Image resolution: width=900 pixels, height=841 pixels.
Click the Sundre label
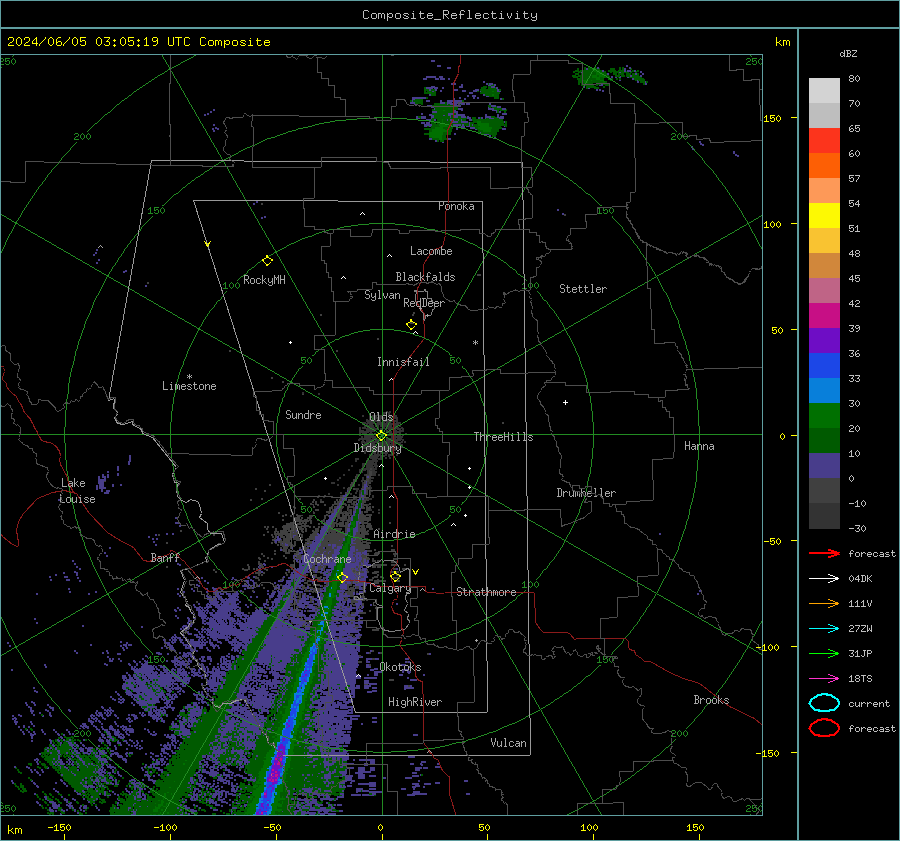303,414
